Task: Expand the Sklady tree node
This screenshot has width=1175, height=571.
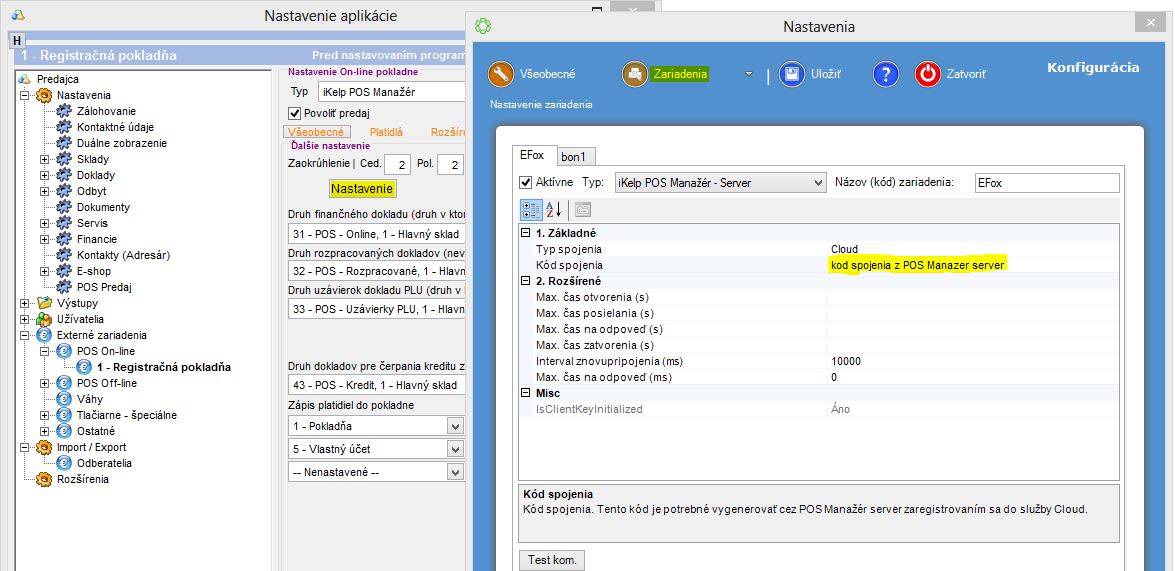Action: [44, 159]
